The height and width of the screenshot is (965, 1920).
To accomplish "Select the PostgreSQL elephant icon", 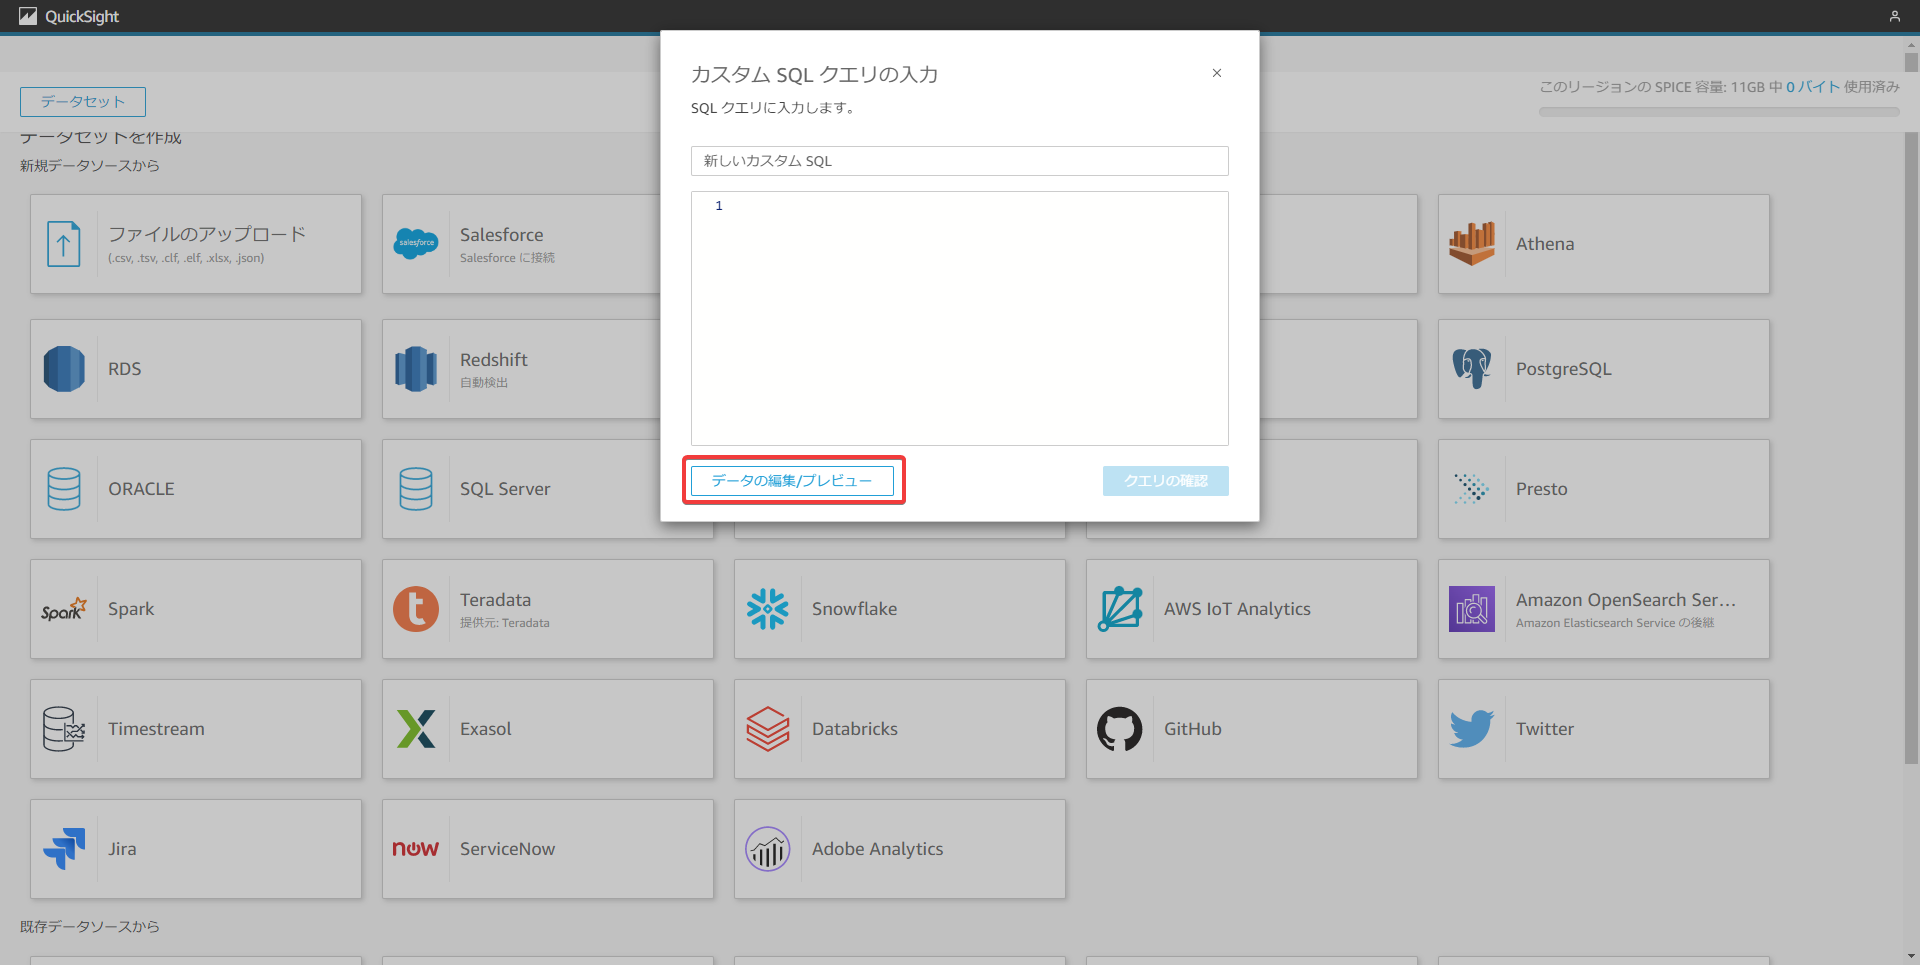I will (1472, 369).
